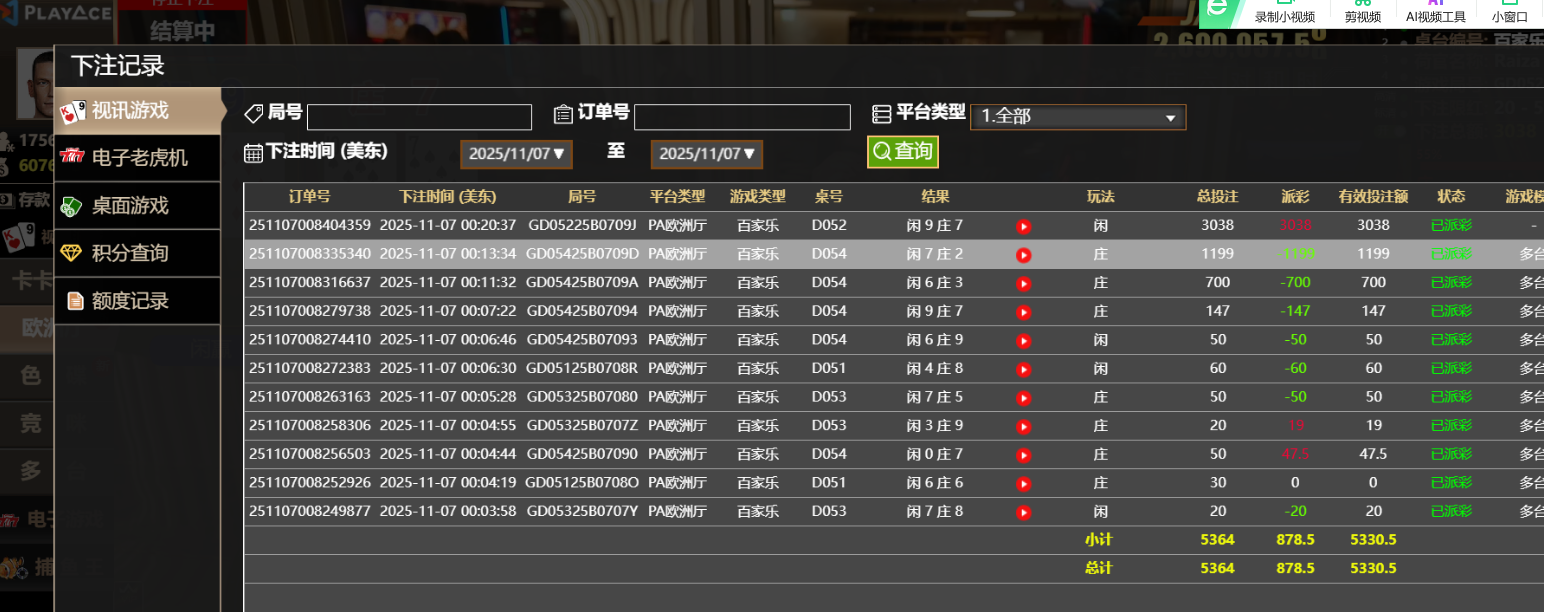Click the replay icon in the 00:07:22 row
1544x612 pixels.
pos(1023,312)
